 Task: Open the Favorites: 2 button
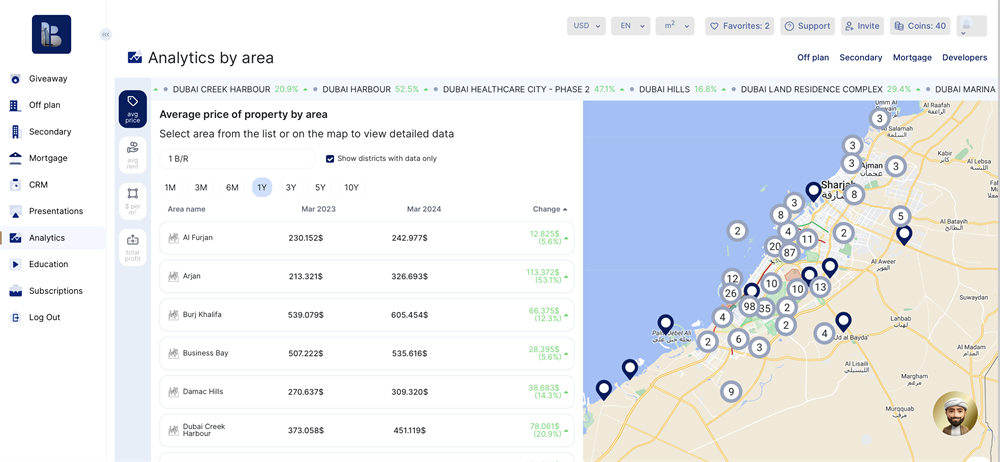click(739, 26)
